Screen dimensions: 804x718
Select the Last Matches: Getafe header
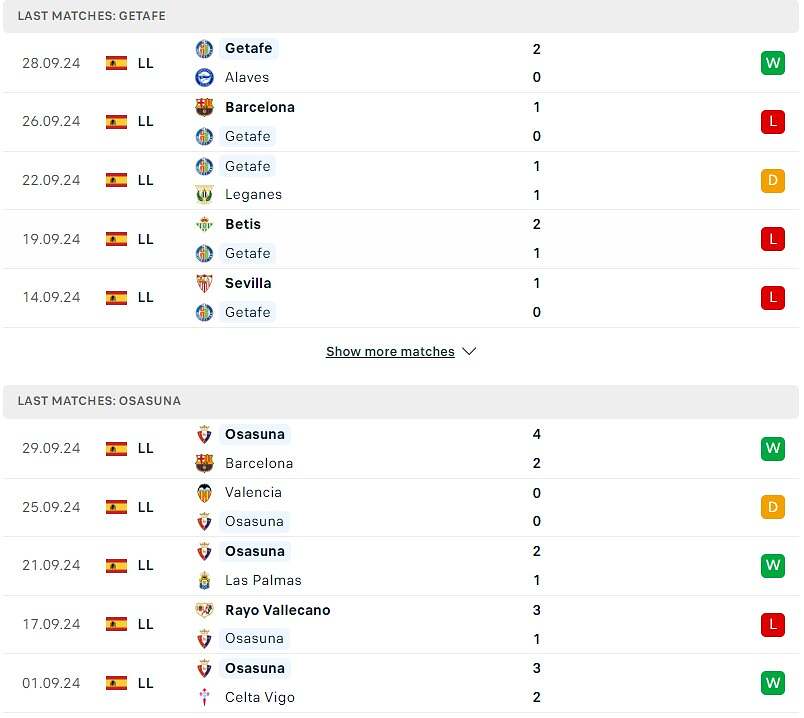pyautogui.click(x=92, y=16)
